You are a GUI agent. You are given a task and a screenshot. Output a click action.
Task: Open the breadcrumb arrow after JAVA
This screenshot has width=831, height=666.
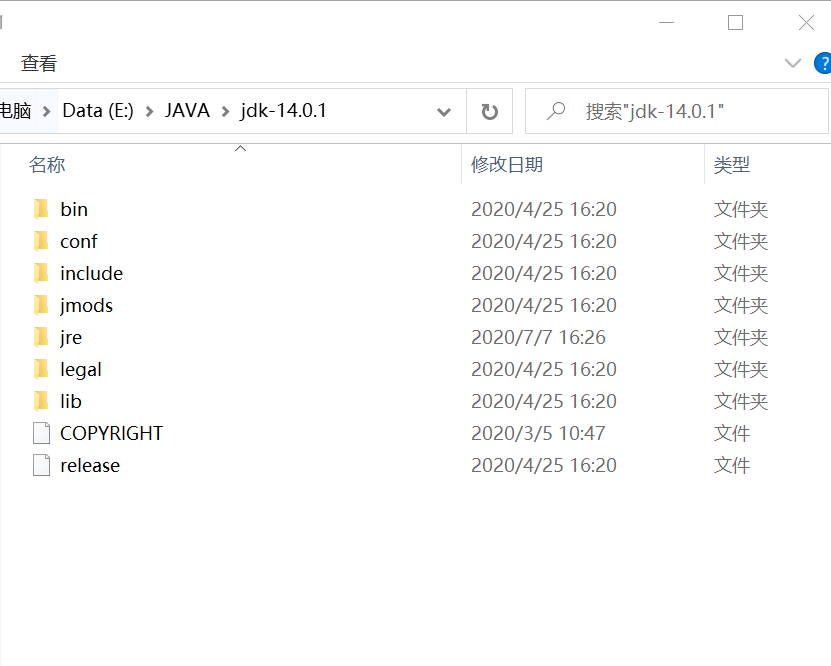pyautogui.click(x=225, y=111)
